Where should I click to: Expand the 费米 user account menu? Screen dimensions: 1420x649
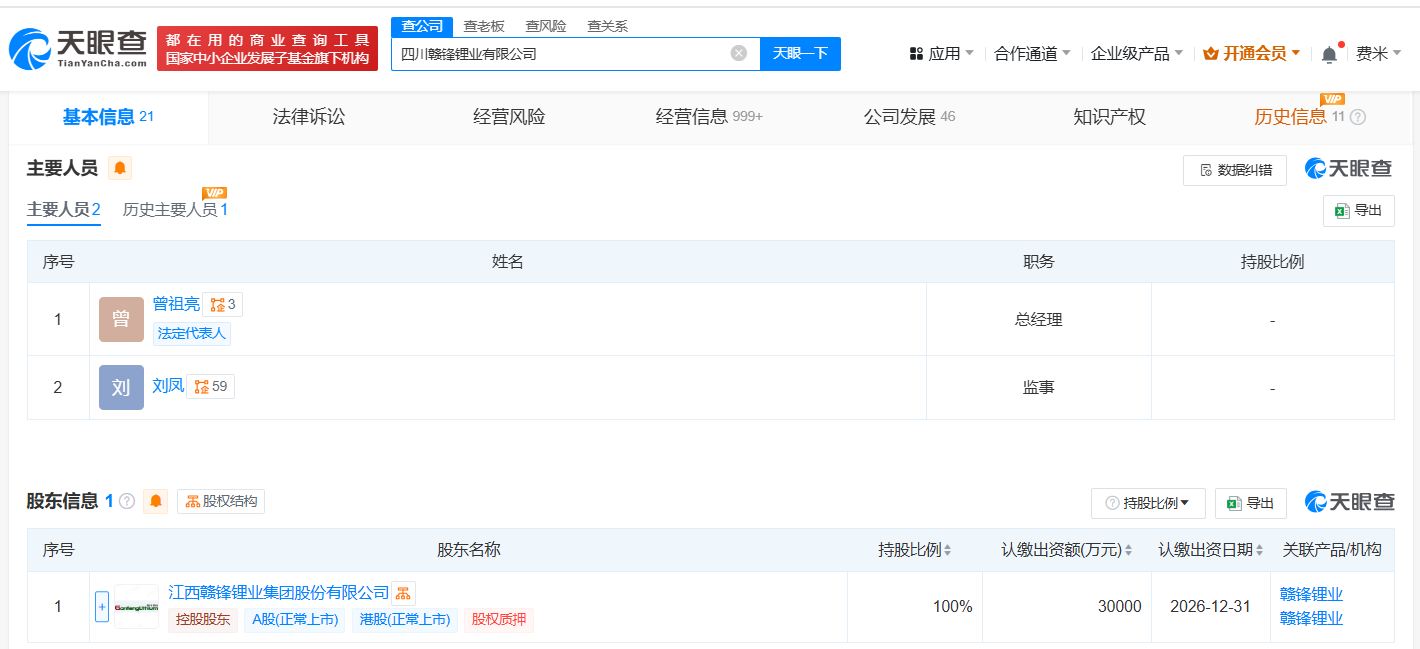click(x=1378, y=54)
